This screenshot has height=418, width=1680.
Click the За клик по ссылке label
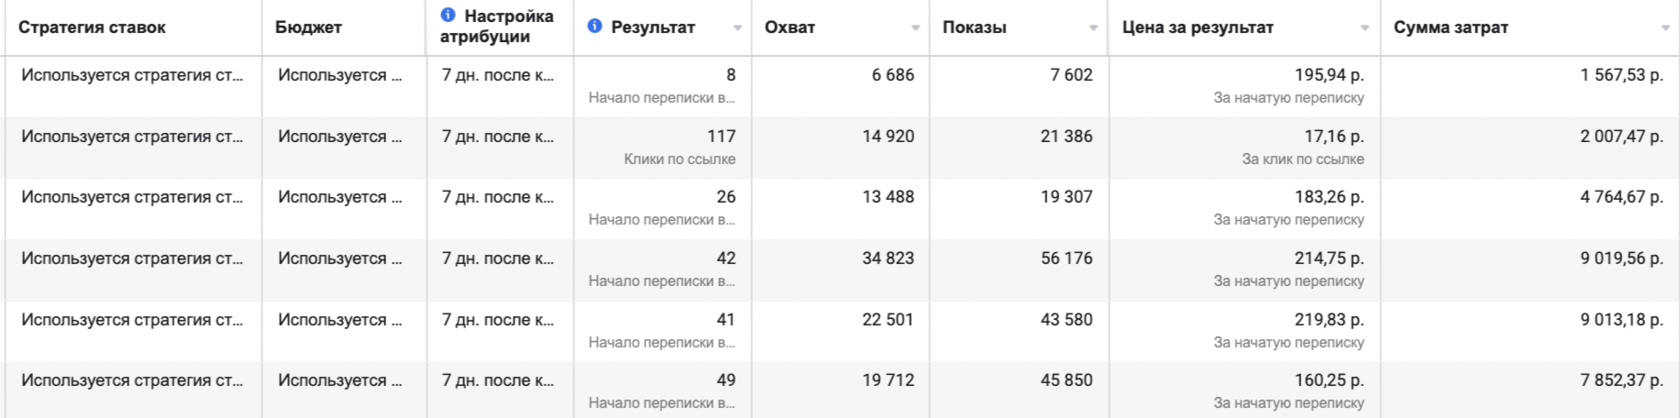[x=1302, y=159]
